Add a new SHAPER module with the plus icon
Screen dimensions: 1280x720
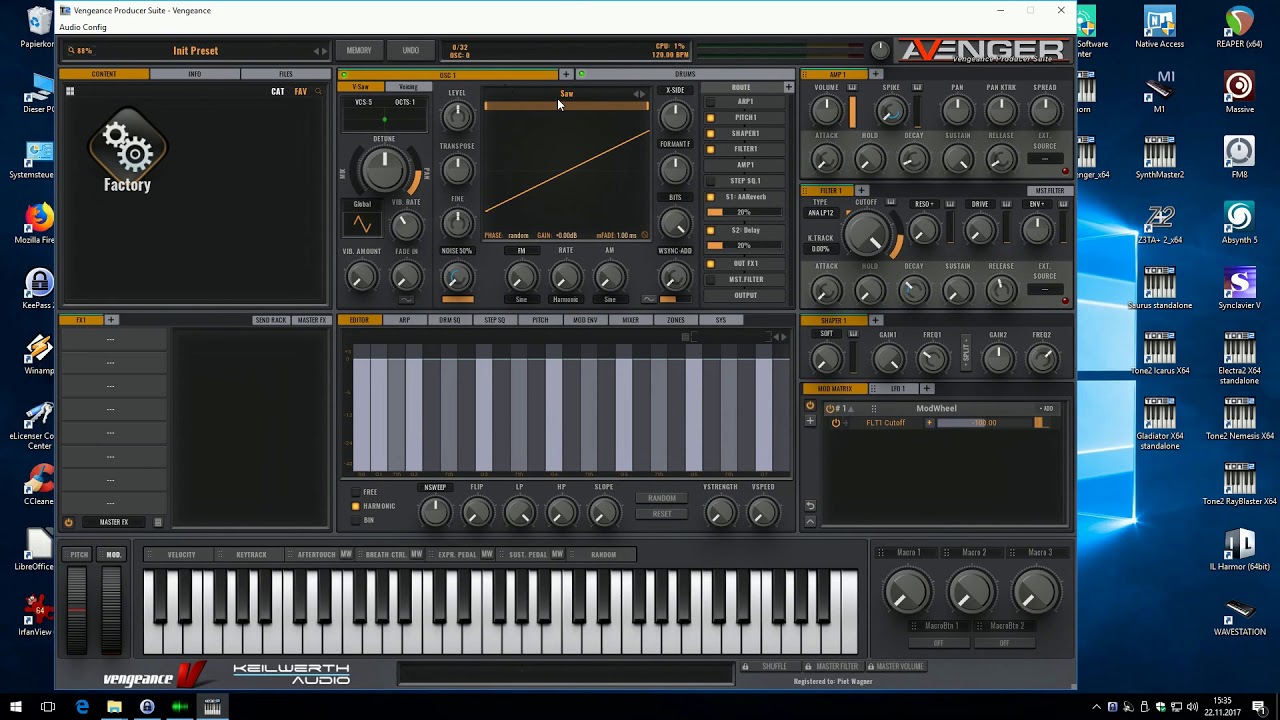(x=875, y=320)
